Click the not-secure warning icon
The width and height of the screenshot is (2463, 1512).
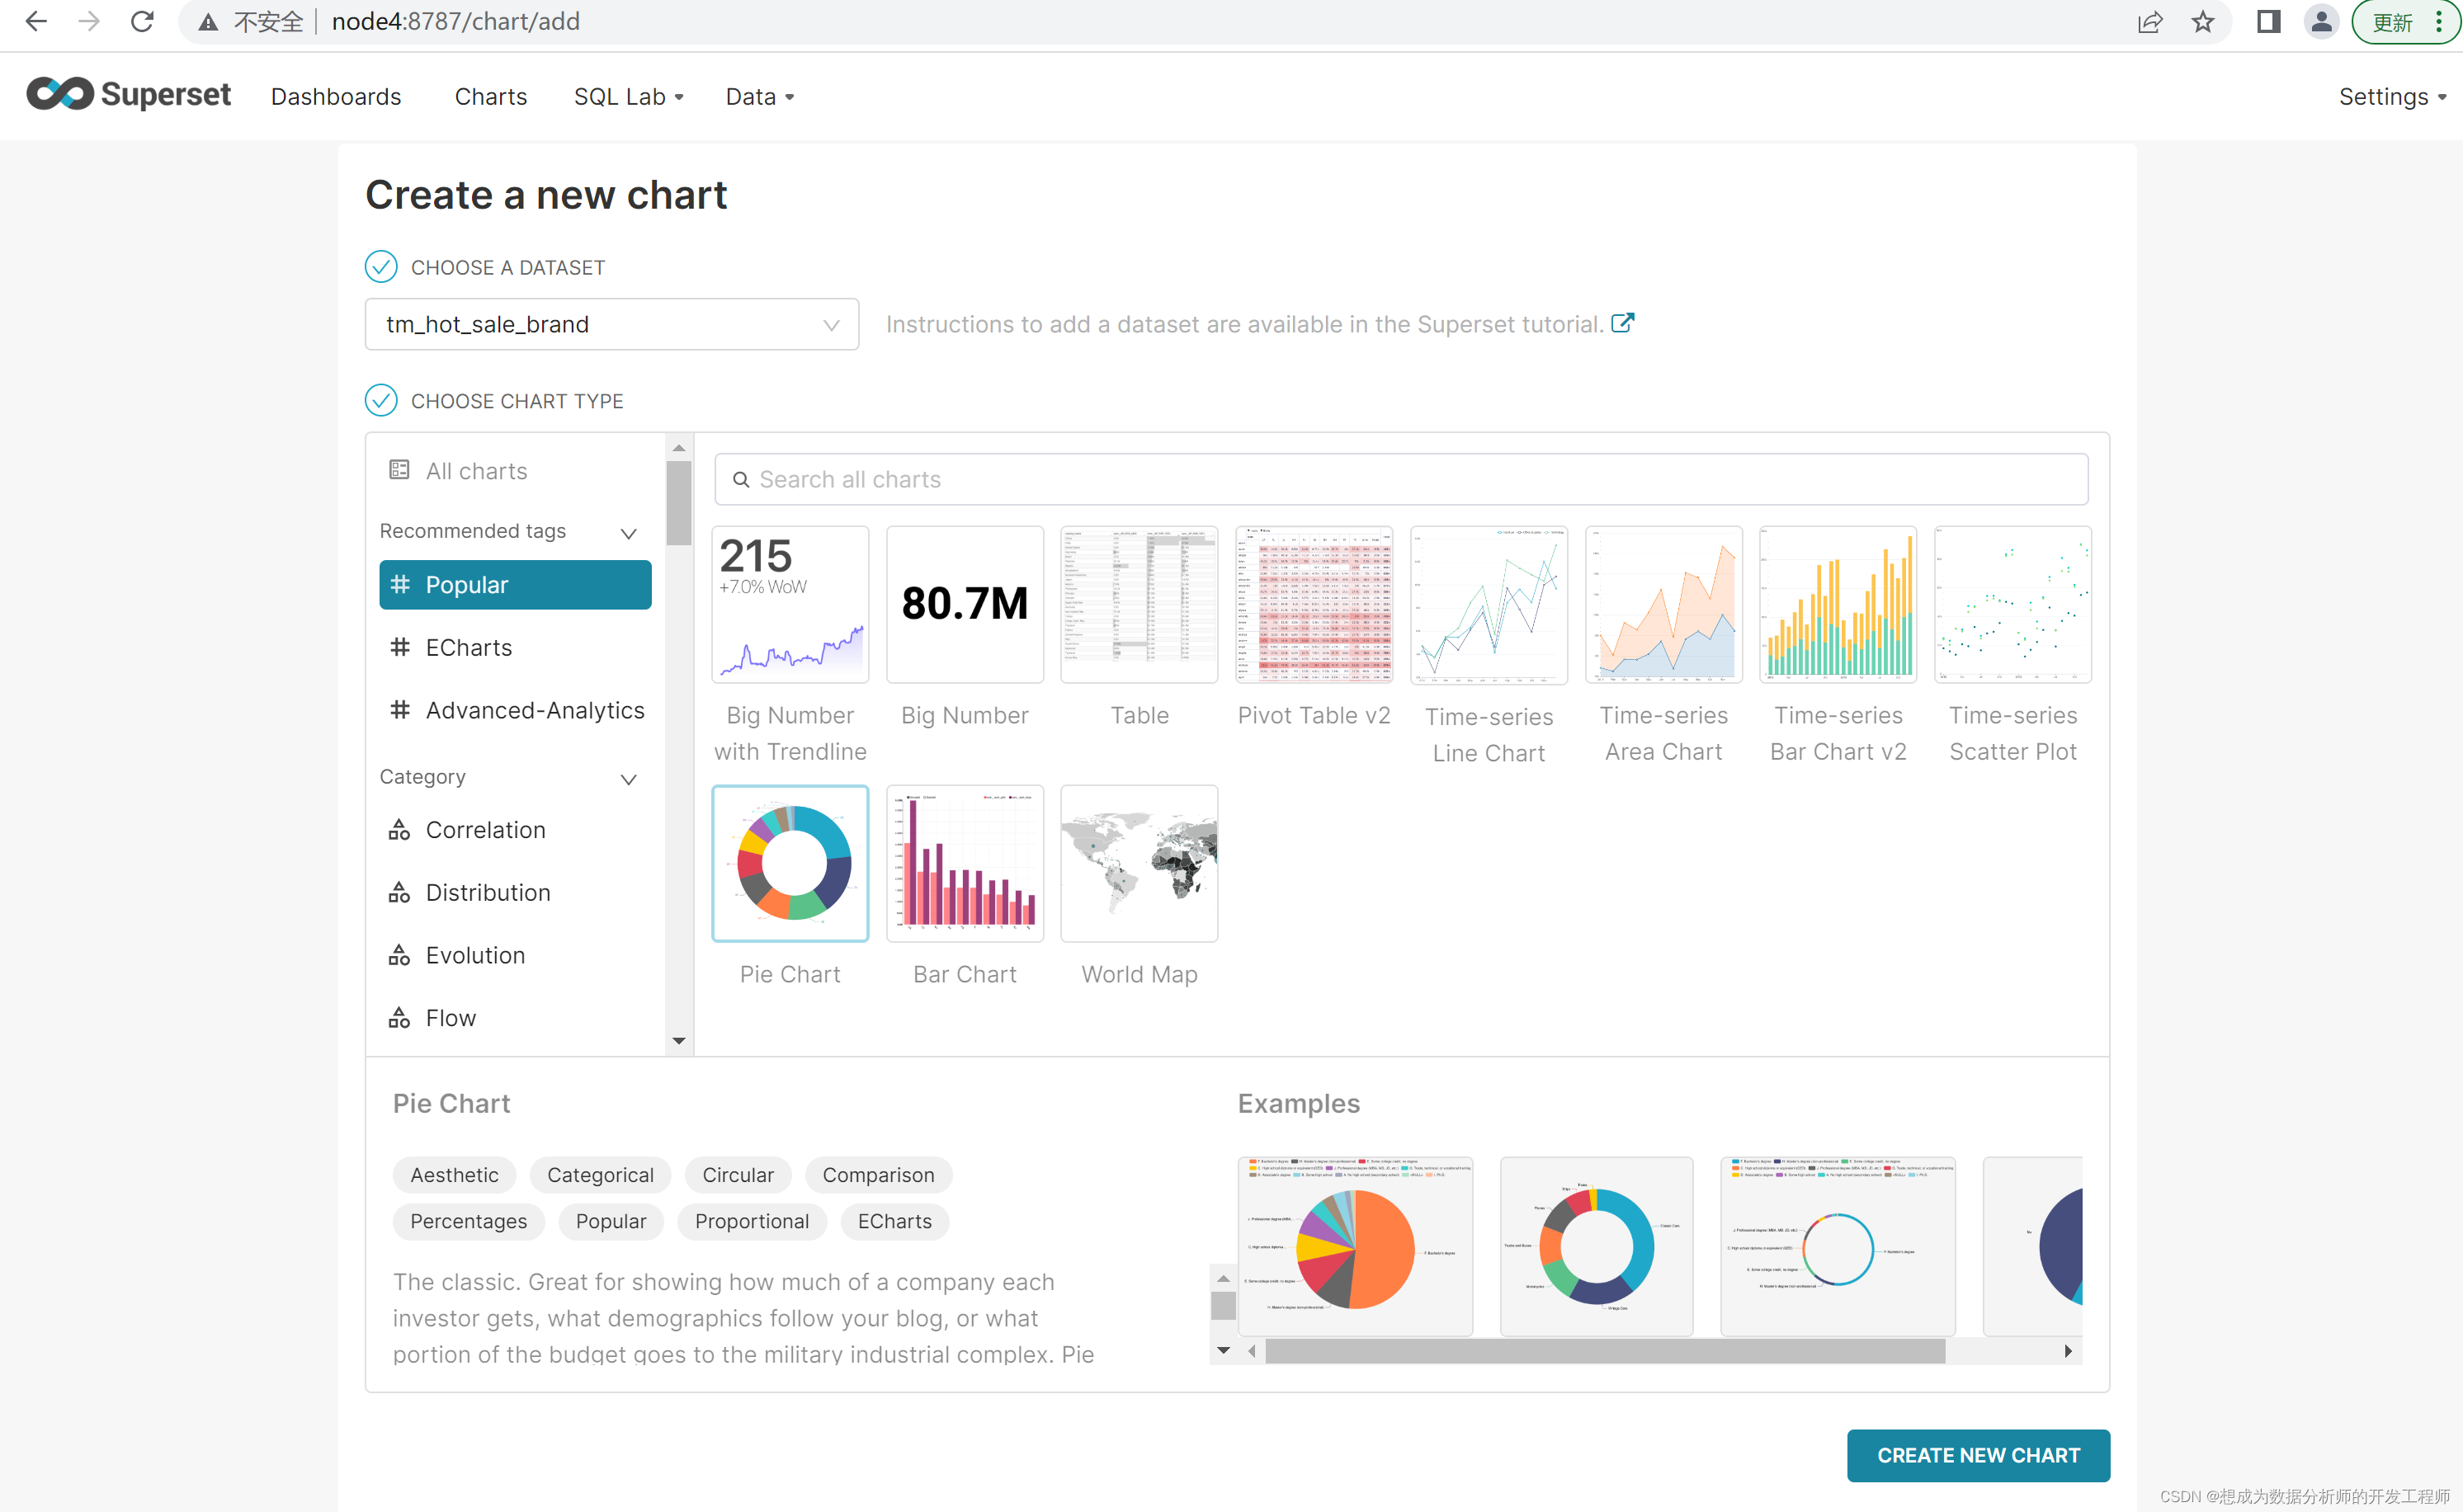(x=208, y=22)
